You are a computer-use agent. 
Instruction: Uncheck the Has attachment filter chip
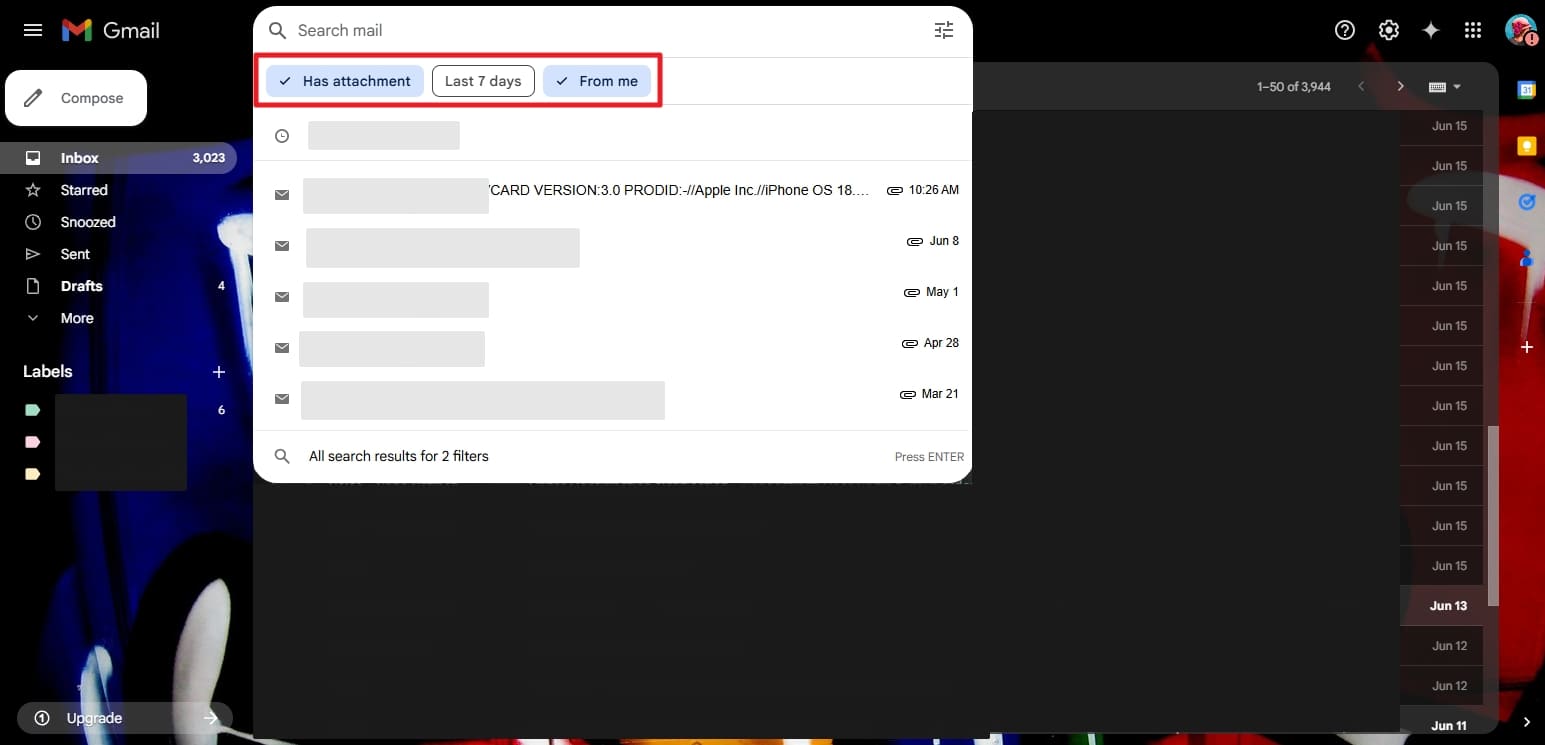click(344, 81)
